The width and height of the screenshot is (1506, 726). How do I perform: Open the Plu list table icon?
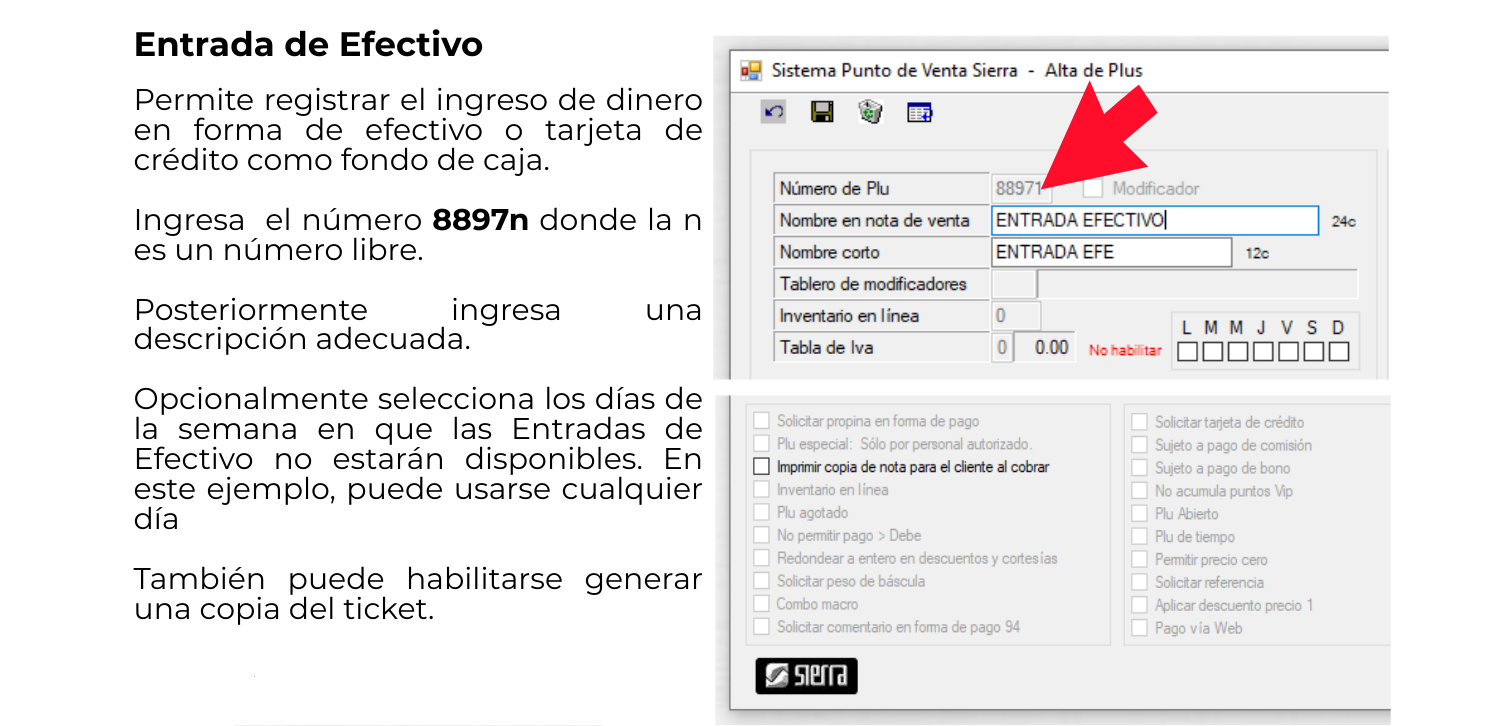919,112
